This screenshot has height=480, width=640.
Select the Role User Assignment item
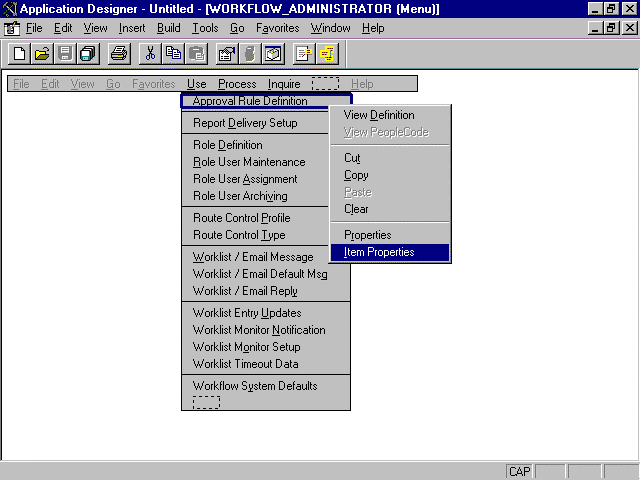coord(255,179)
